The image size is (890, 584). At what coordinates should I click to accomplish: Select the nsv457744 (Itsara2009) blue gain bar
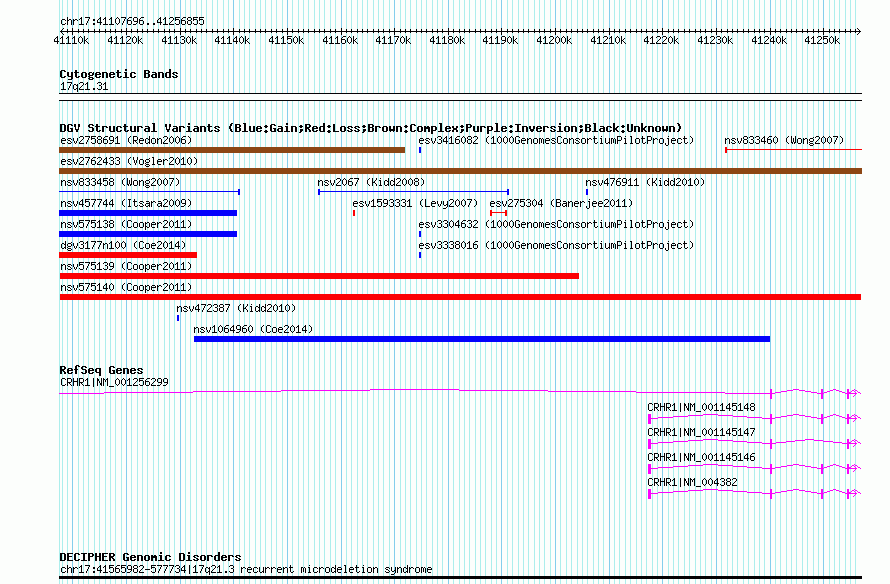point(148,213)
